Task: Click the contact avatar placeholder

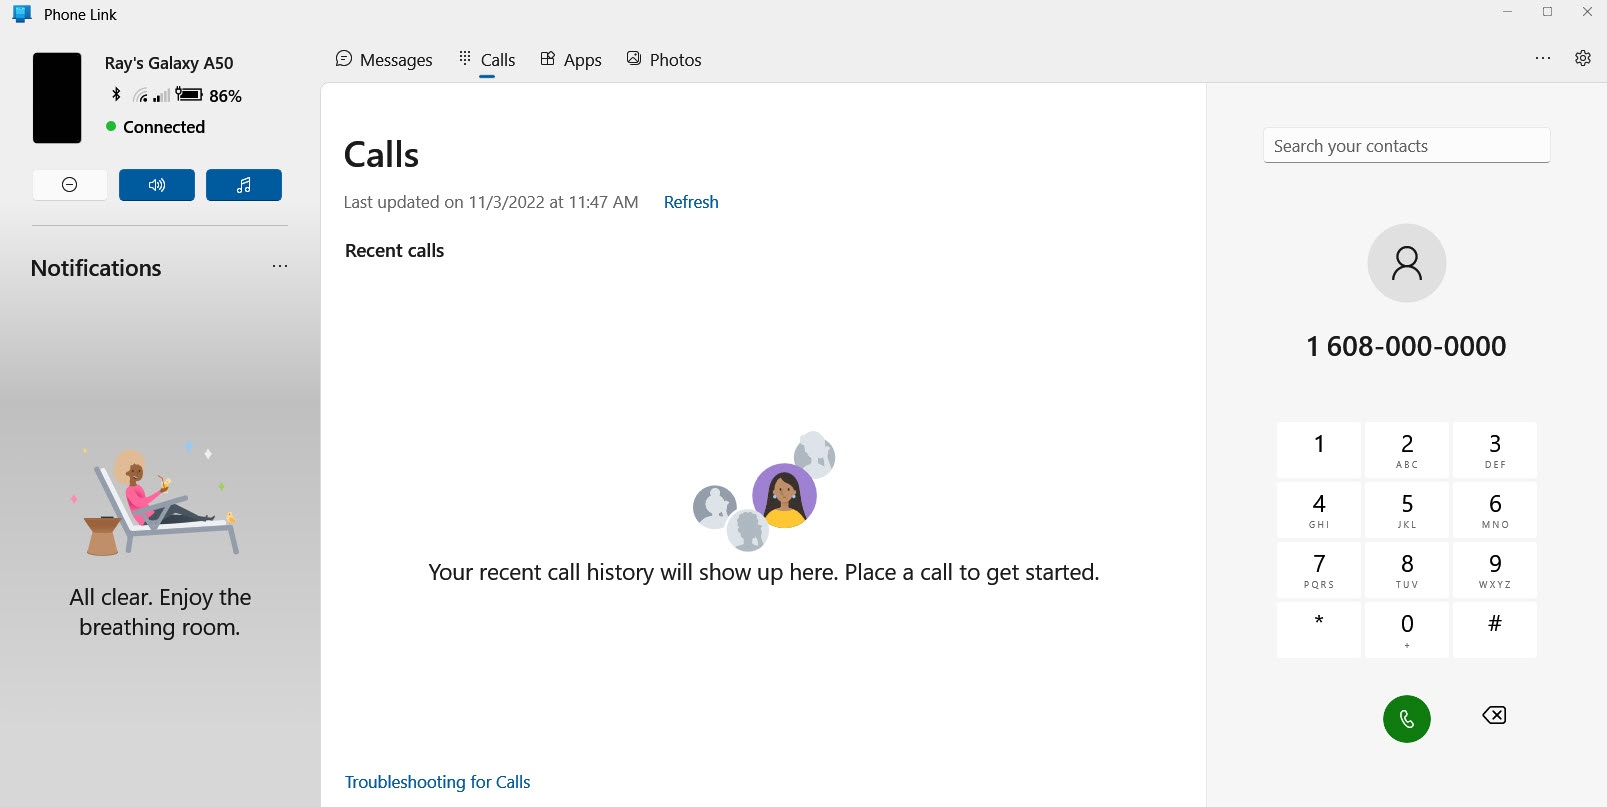Action: point(1407,263)
